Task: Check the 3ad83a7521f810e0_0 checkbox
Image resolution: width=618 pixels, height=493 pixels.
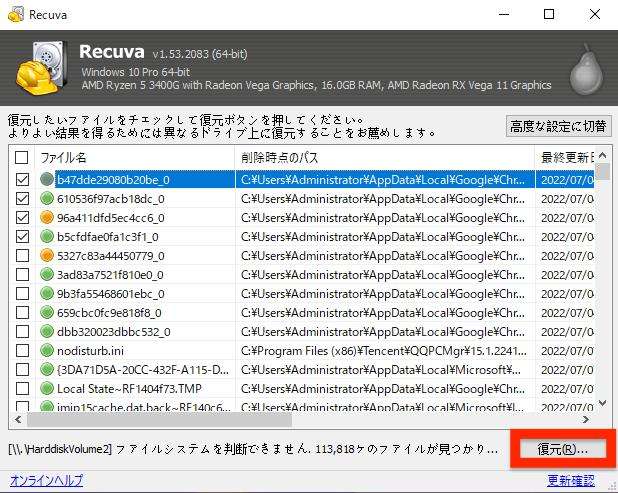Action: tap(22, 275)
